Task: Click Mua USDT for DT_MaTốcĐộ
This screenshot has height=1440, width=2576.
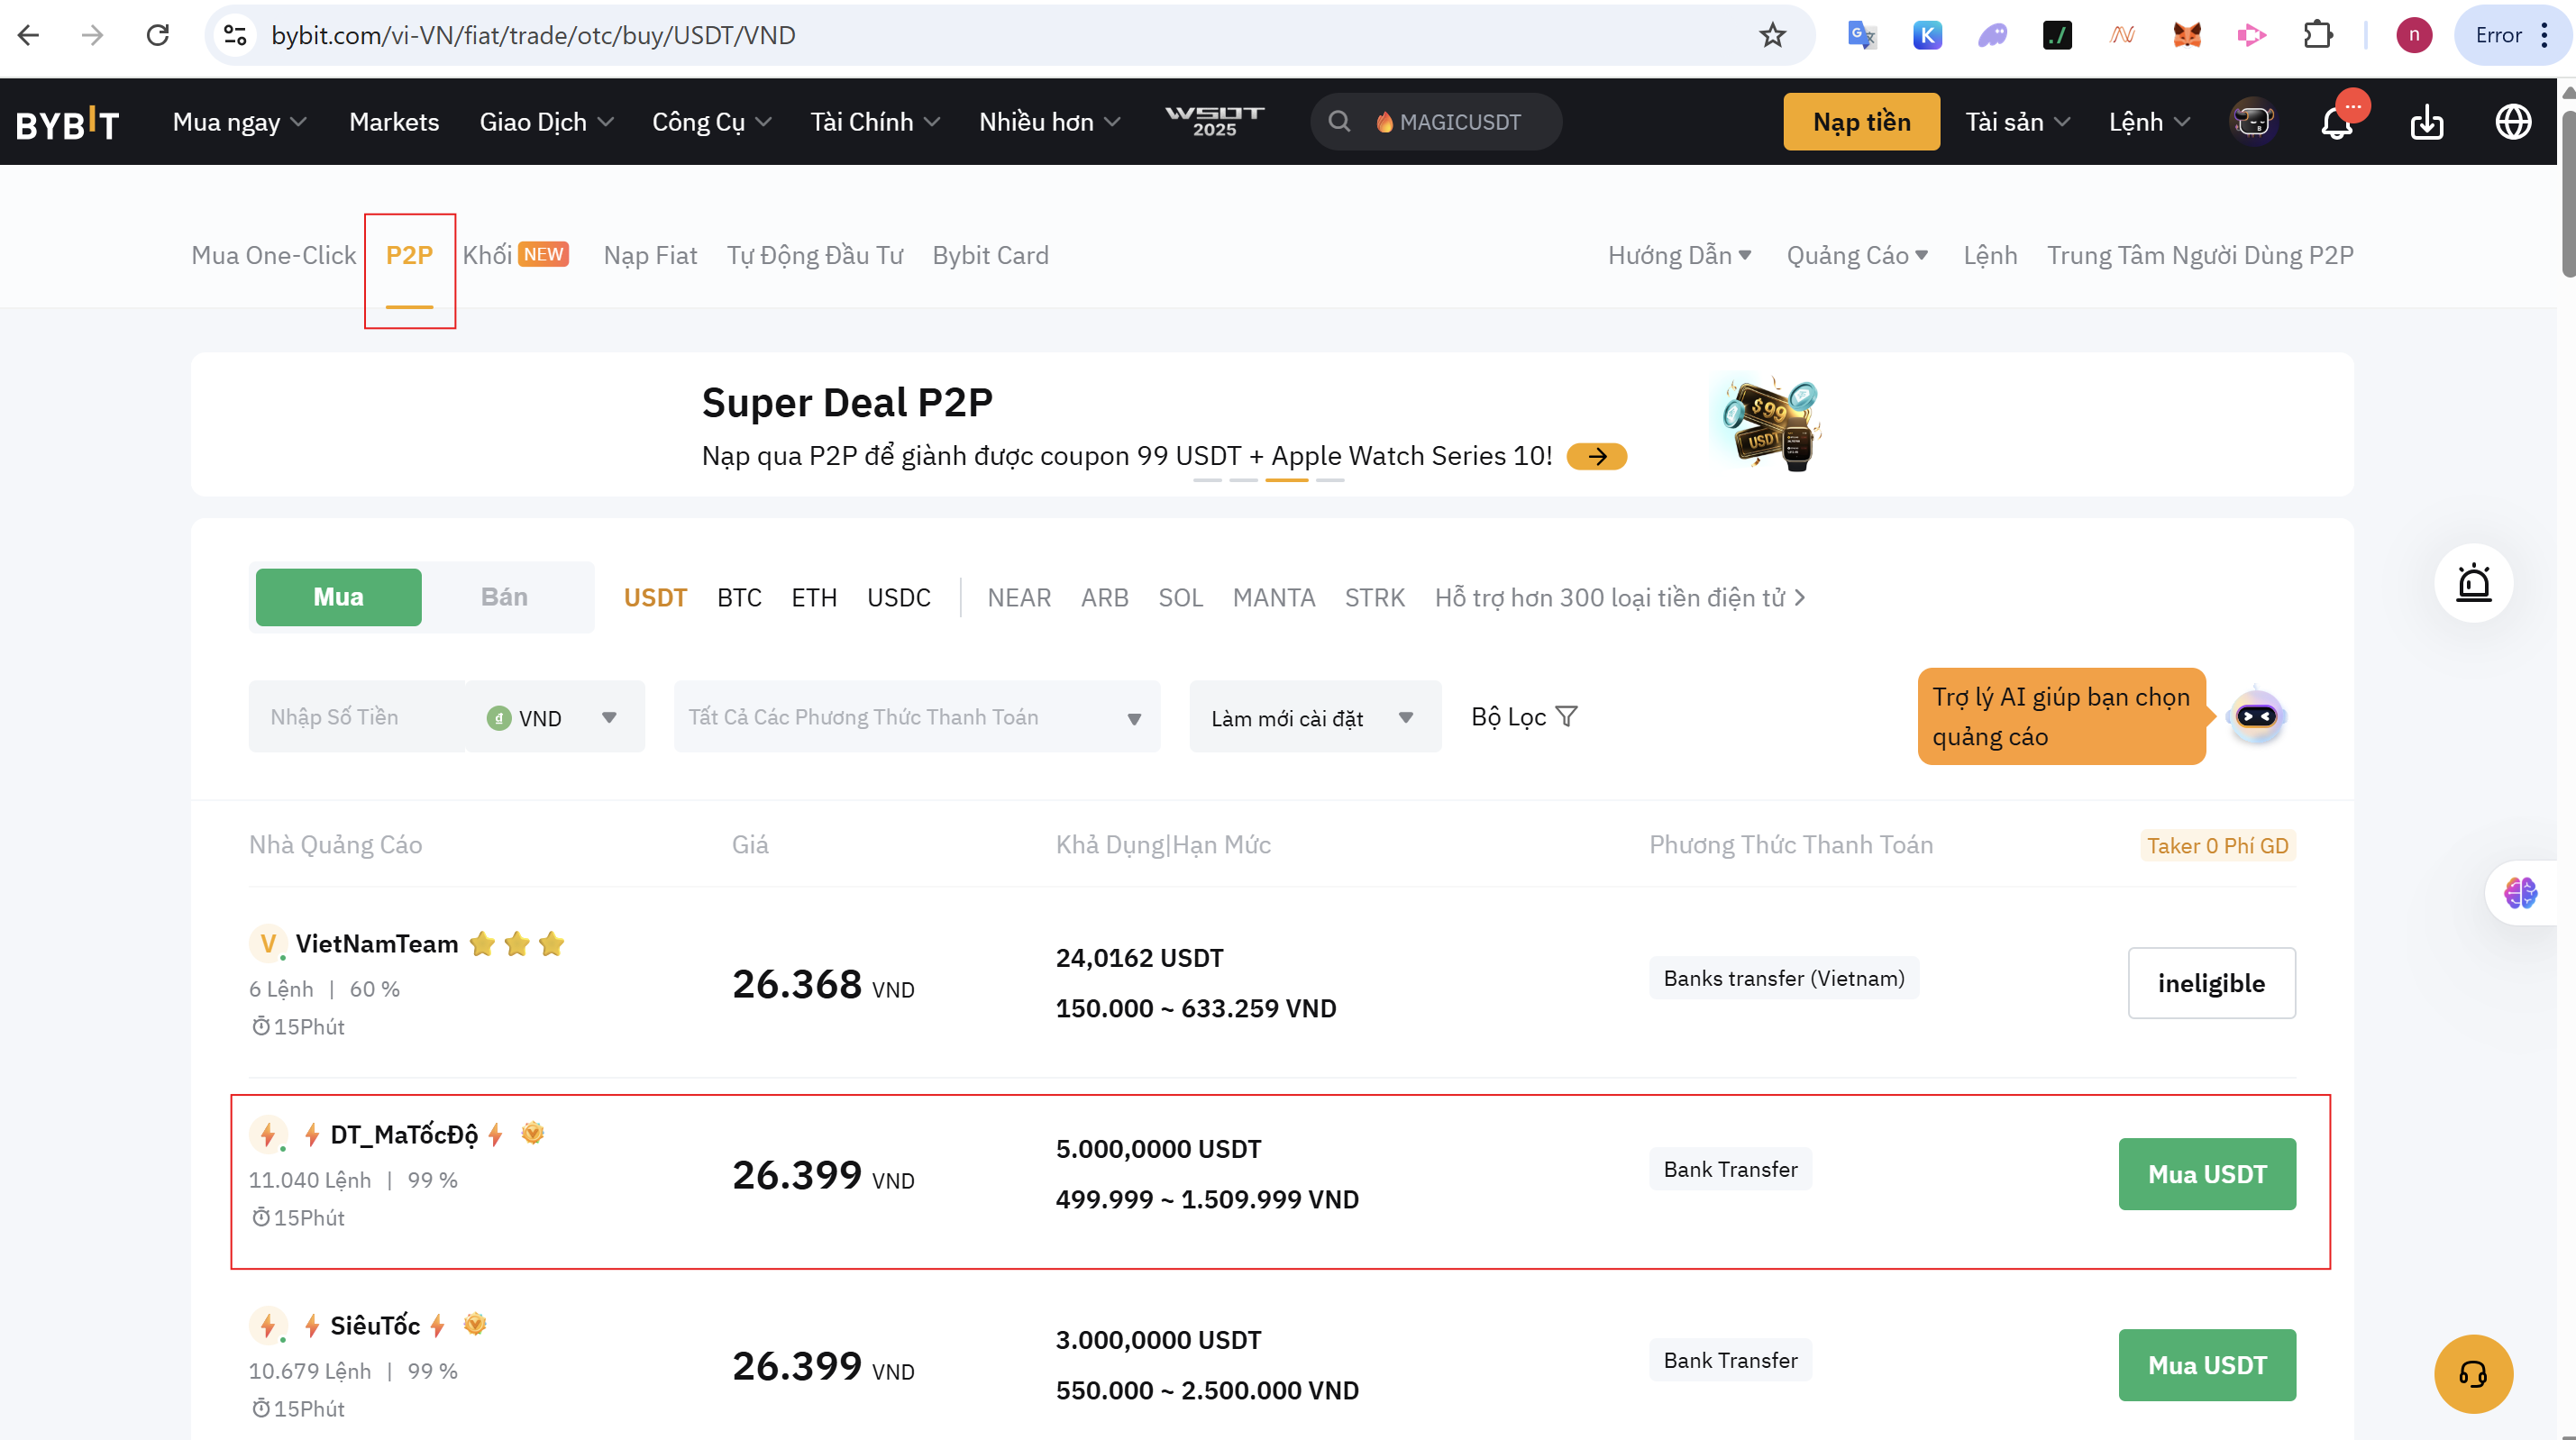Action: [x=2206, y=1174]
